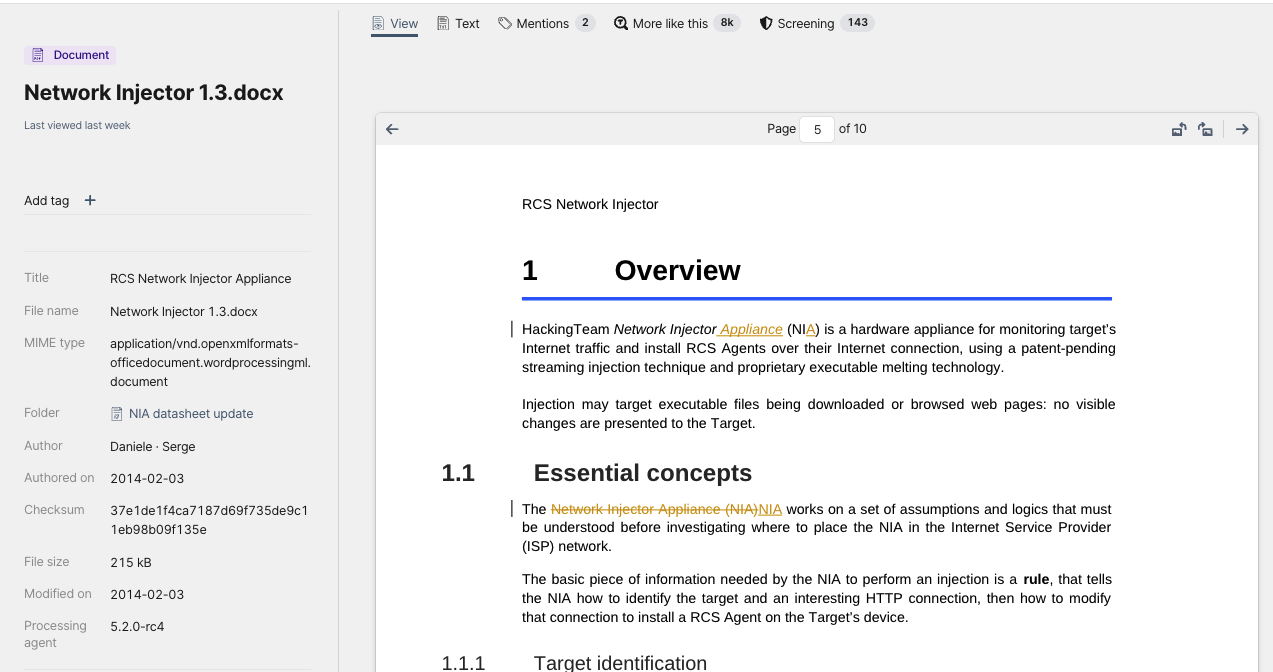Select the title value 'RCS Network Injector Appliance'

pyautogui.click(x=201, y=279)
